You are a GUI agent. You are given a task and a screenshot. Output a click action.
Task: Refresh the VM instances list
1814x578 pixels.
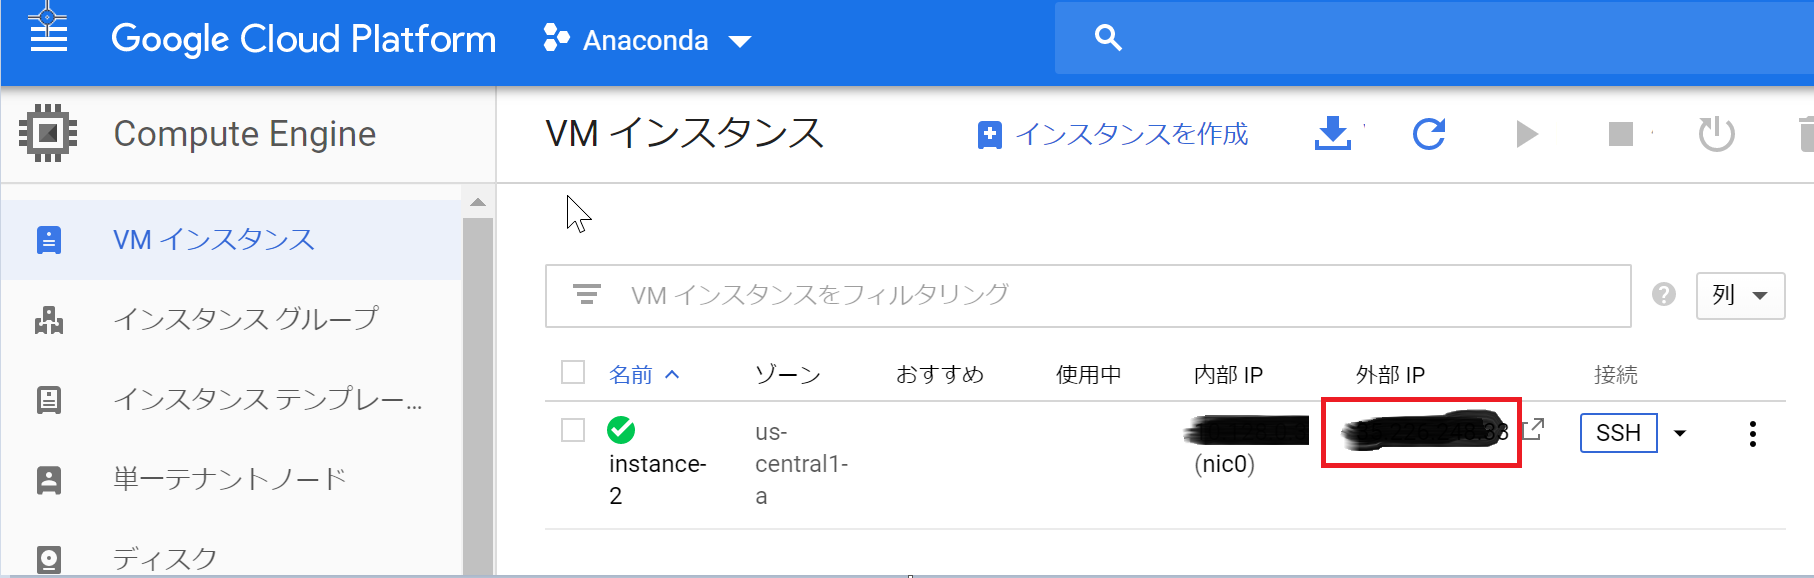pyautogui.click(x=1429, y=133)
